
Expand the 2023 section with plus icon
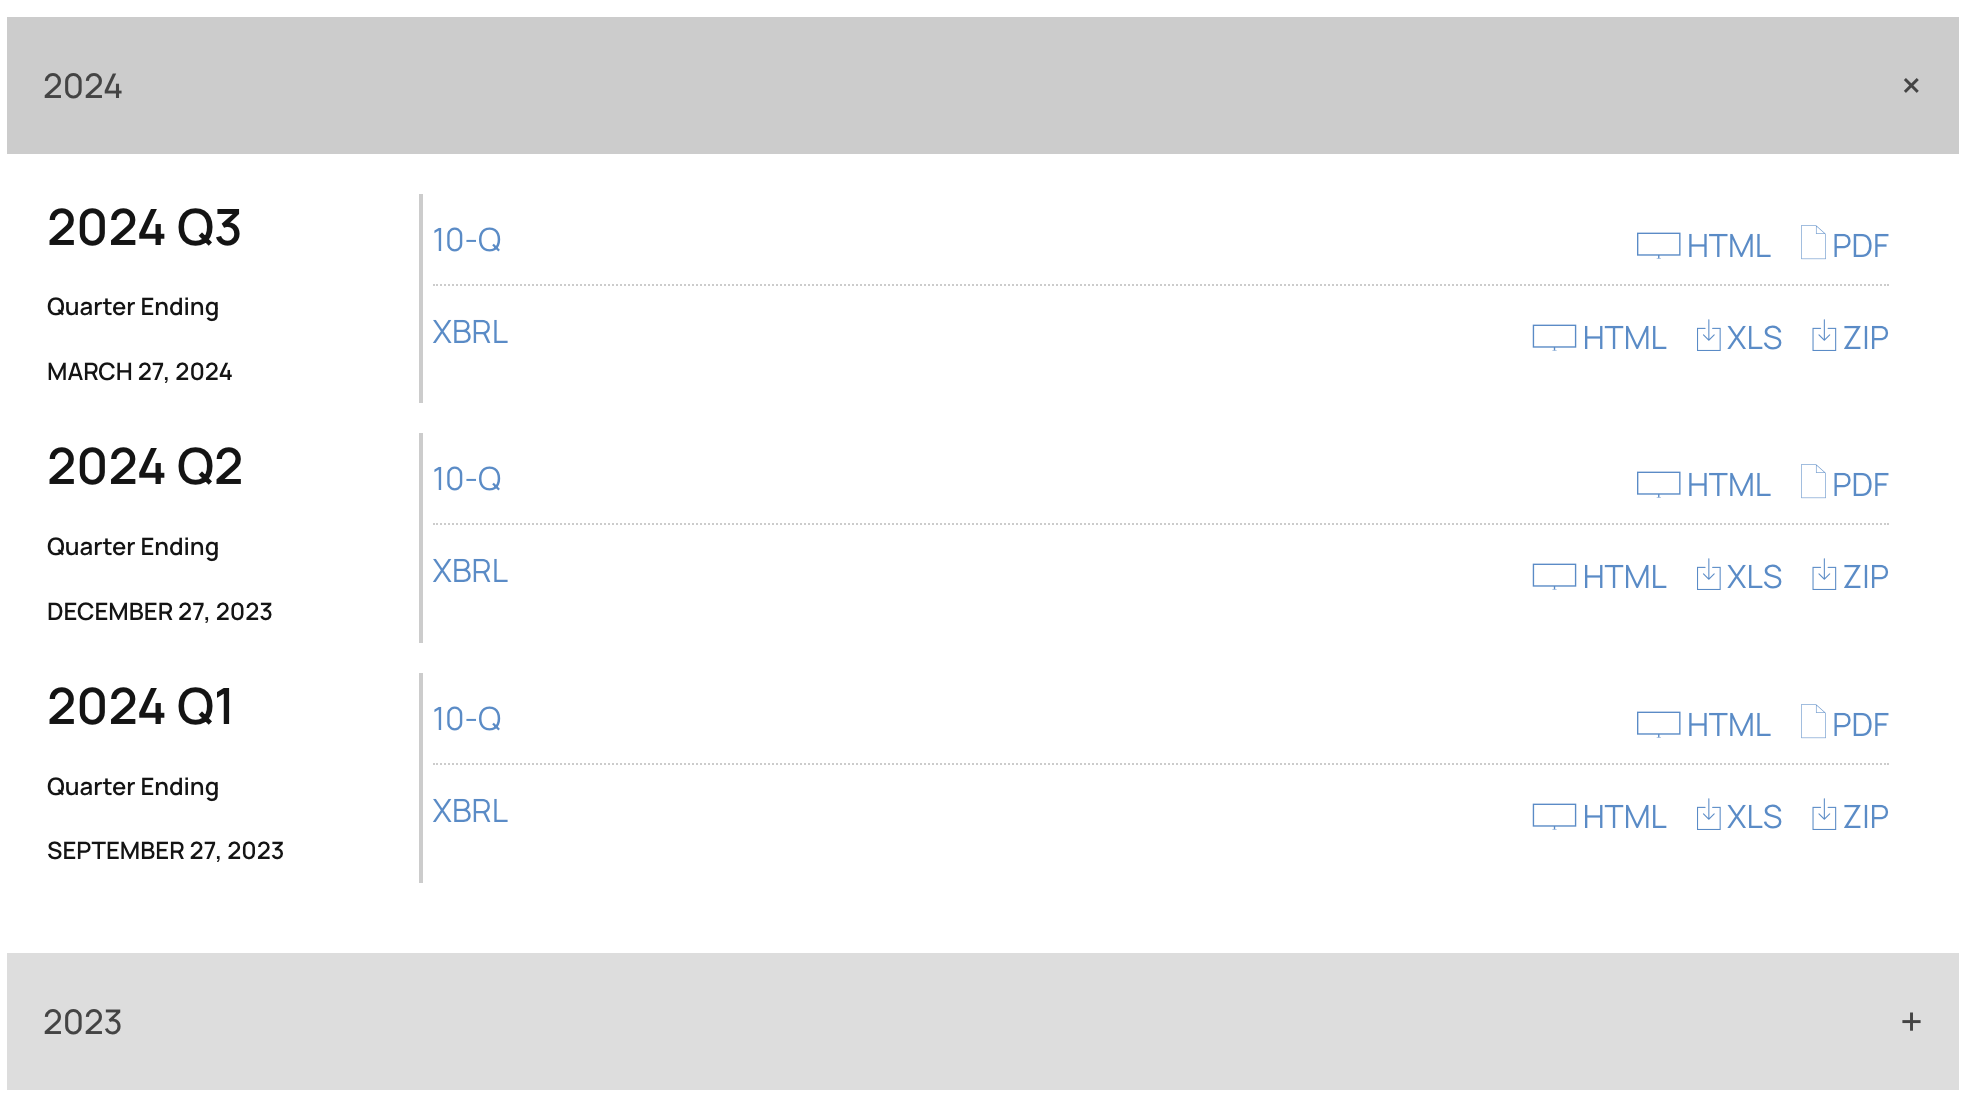(x=1910, y=1022)
